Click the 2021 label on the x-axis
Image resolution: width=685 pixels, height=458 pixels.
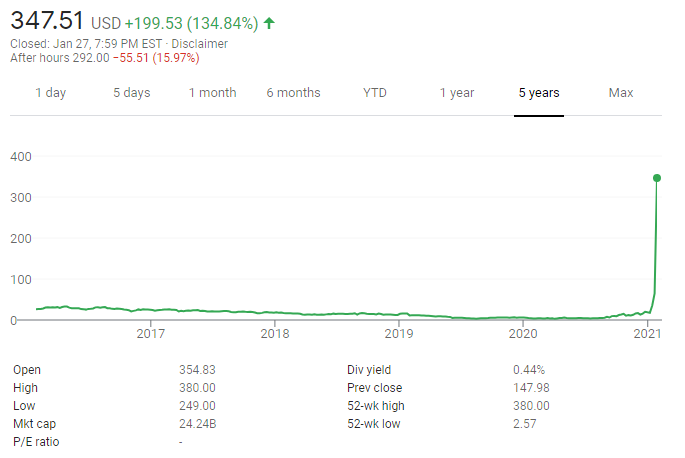[646, 334]
